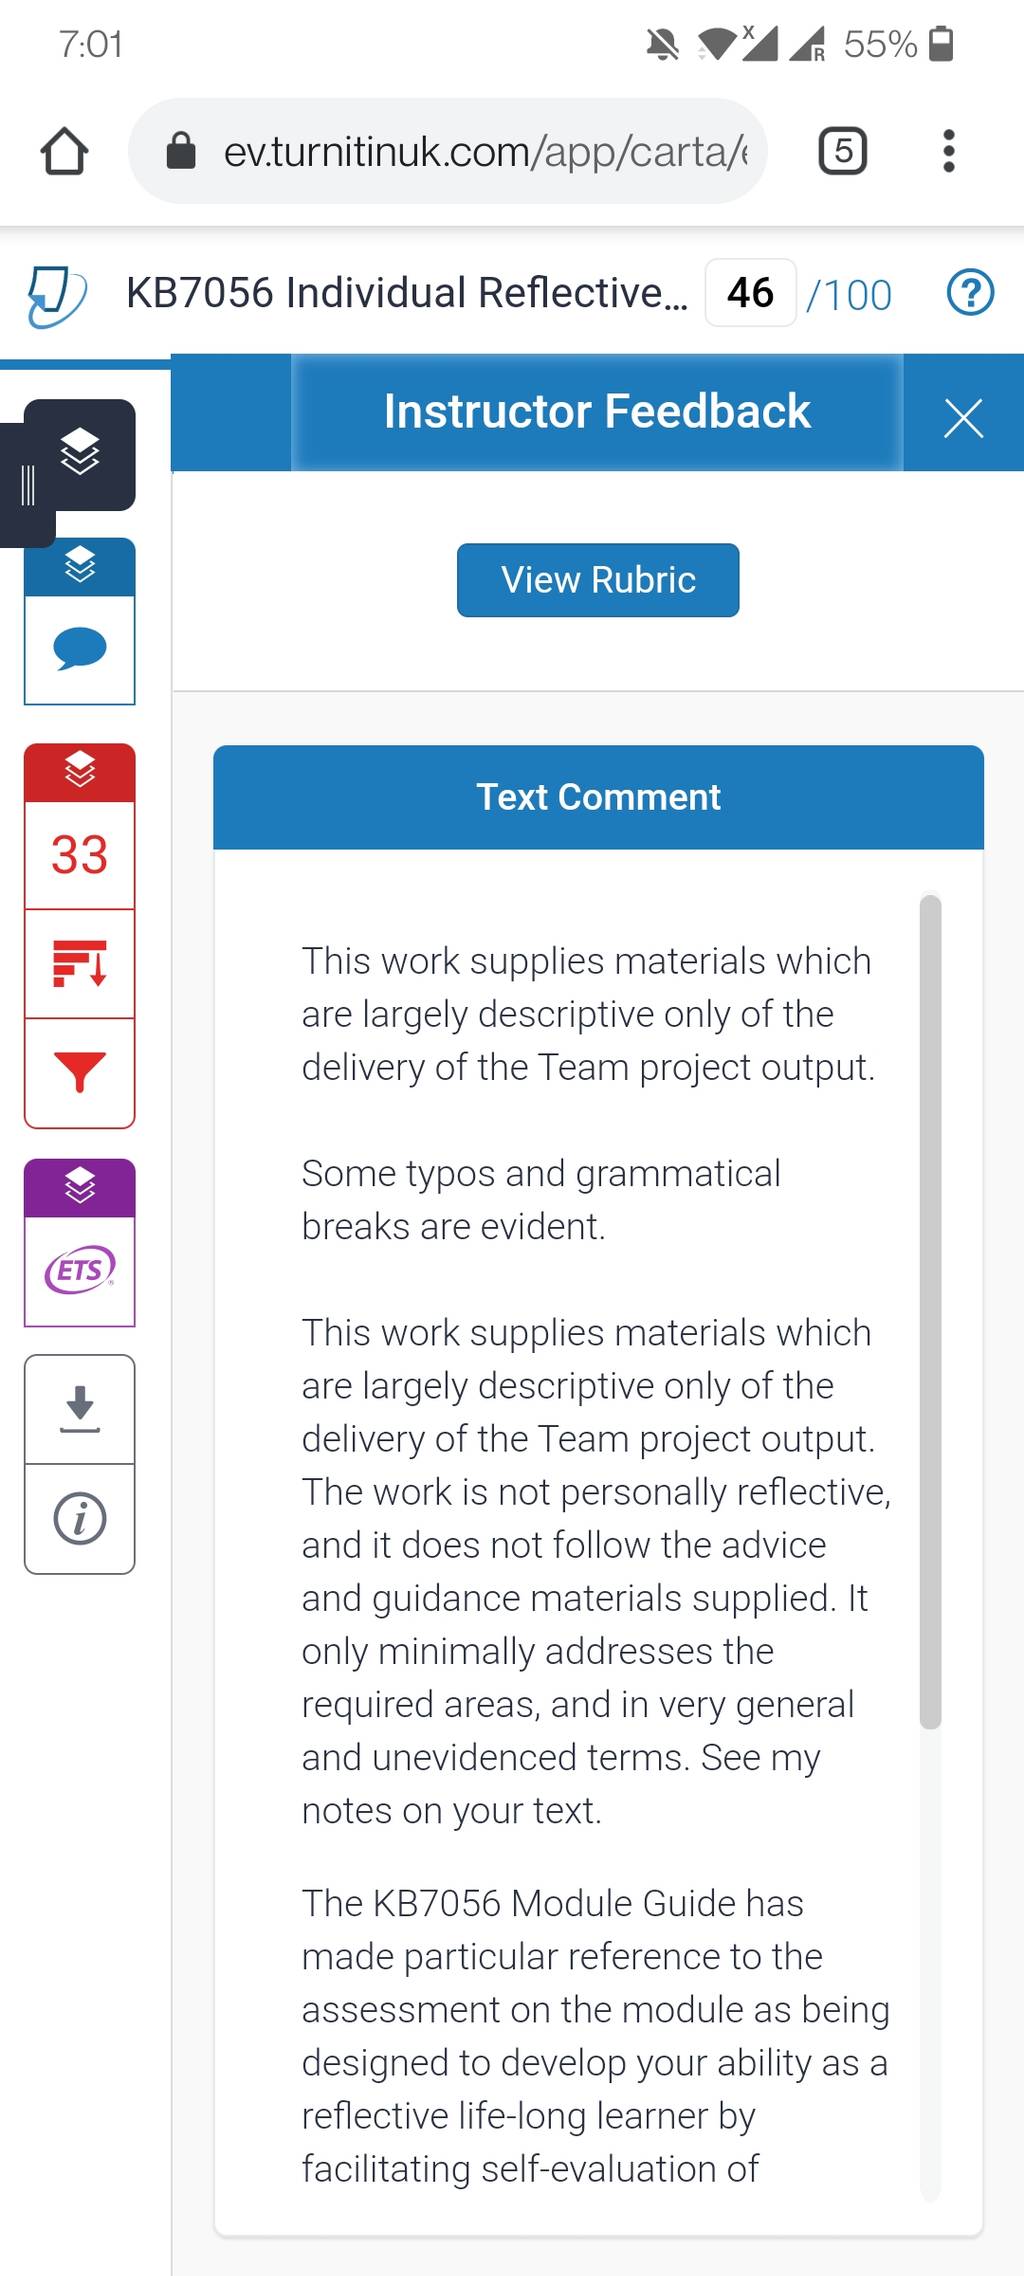Open the blue feedback comment bubble

pyautogui.click(x=80, y=650)
